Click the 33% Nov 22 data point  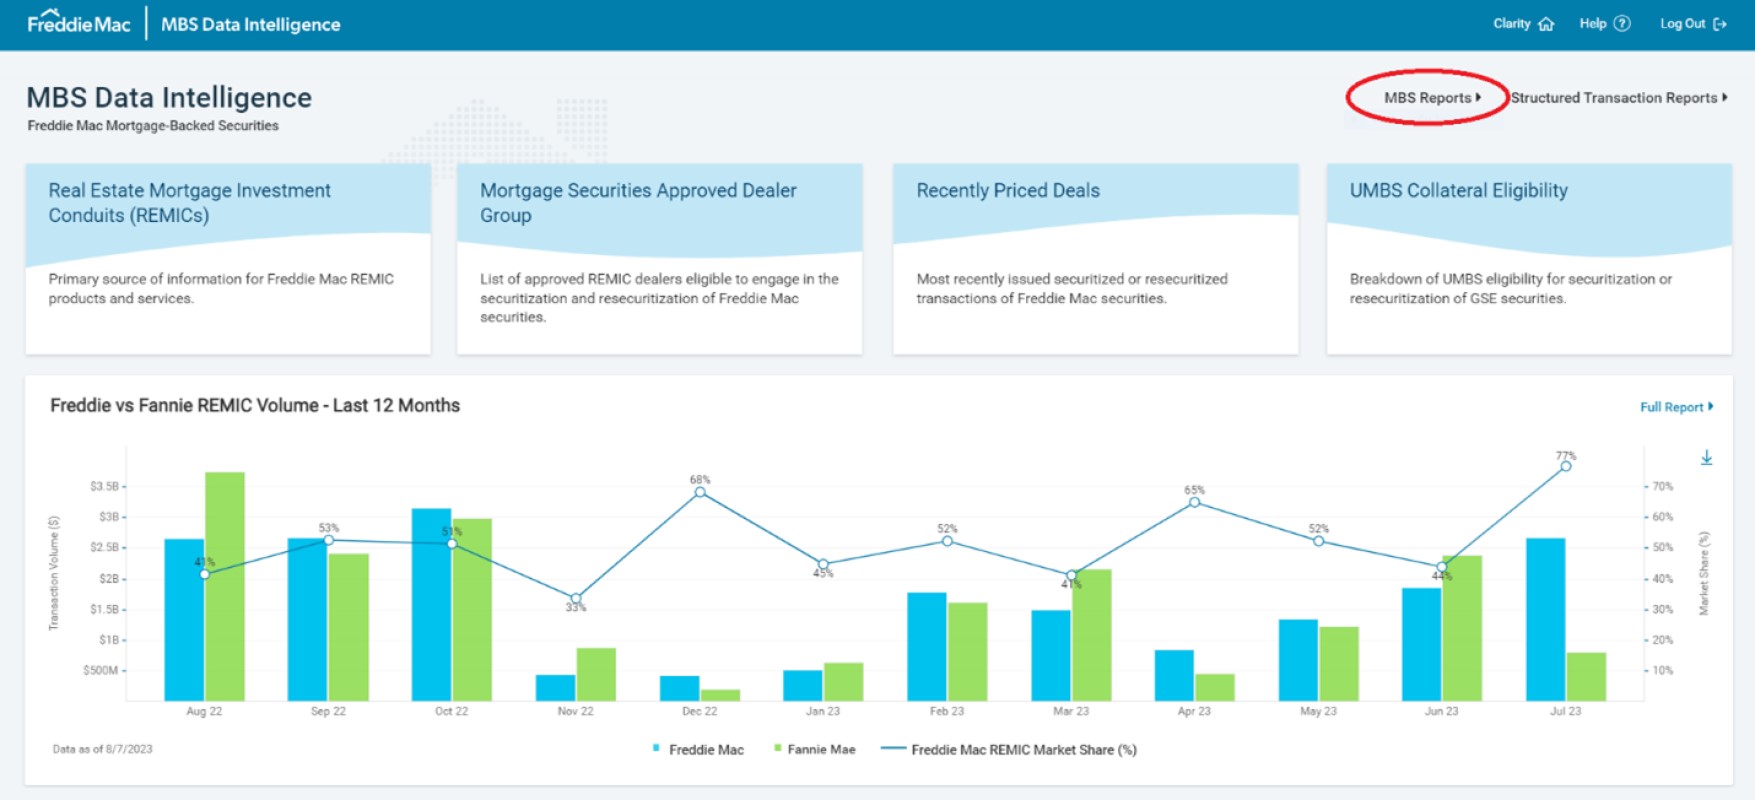tap(576, 598)
